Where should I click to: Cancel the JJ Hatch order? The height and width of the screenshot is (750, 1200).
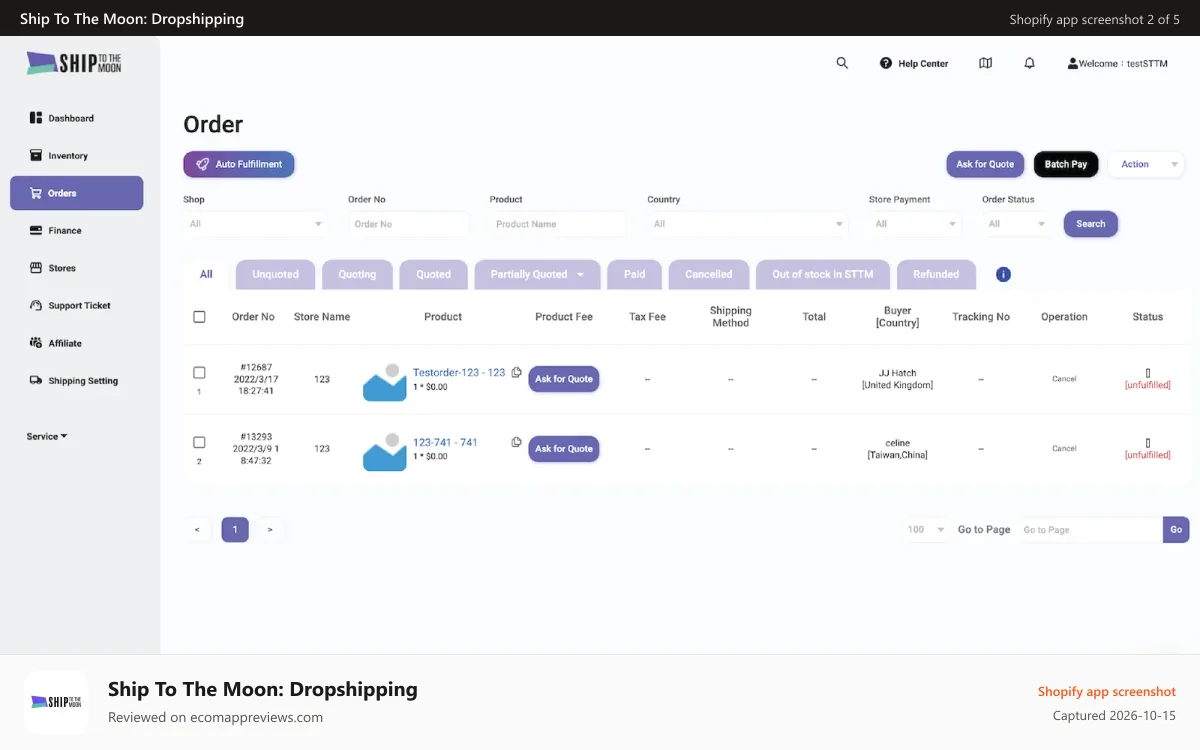(x=1064, y=379)
